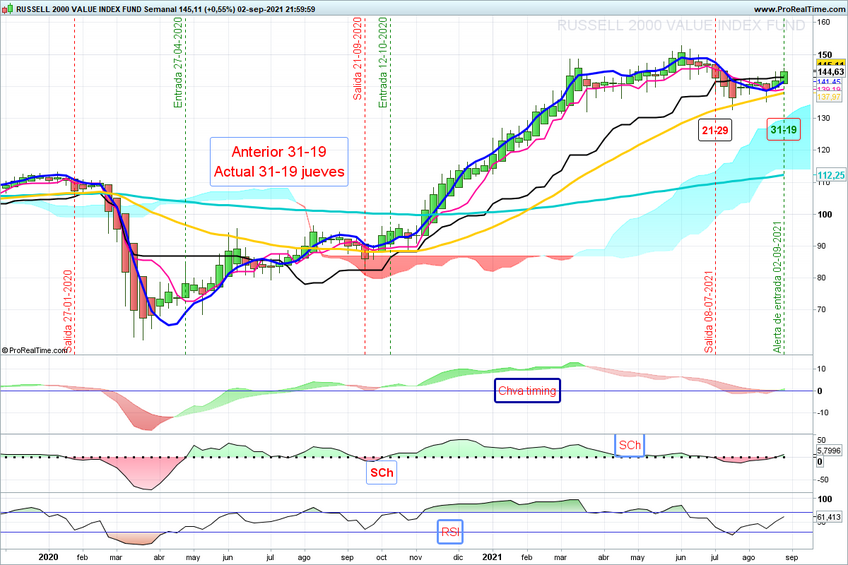Select the RSI indicator label
Image resolution: width=848 pixels, height=565 pixels.
(x=450, y=532)
